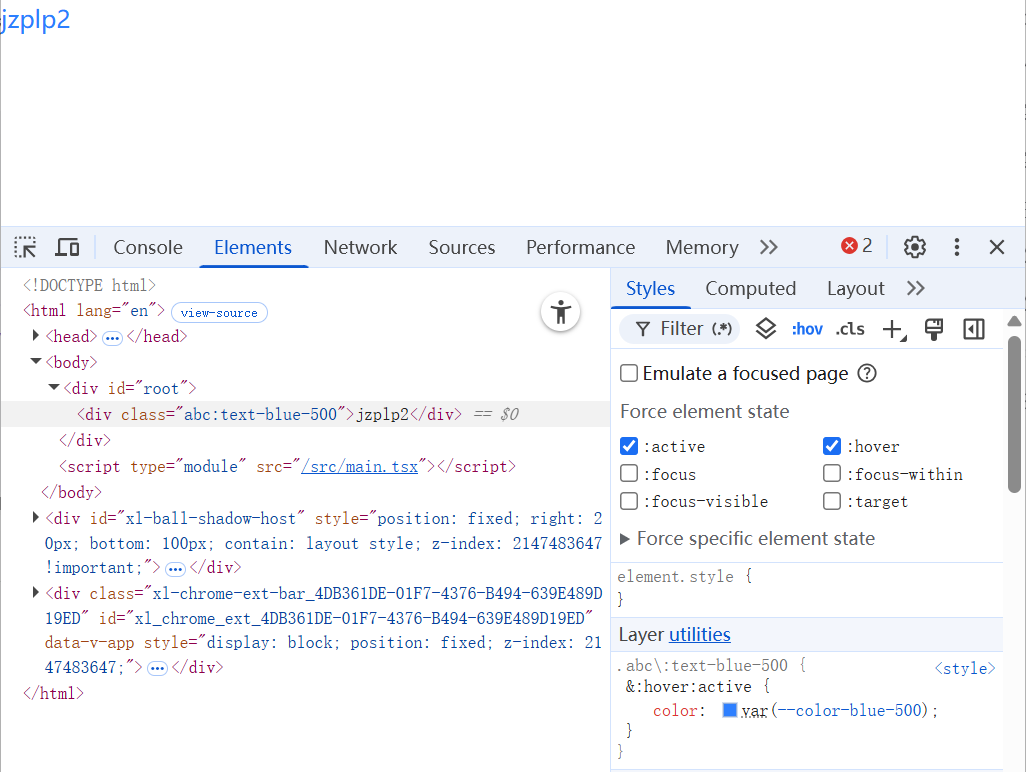Screen dimensions: 1026x772
Task: Add a new style rule plus icon
Action: (x=894, y=329)
